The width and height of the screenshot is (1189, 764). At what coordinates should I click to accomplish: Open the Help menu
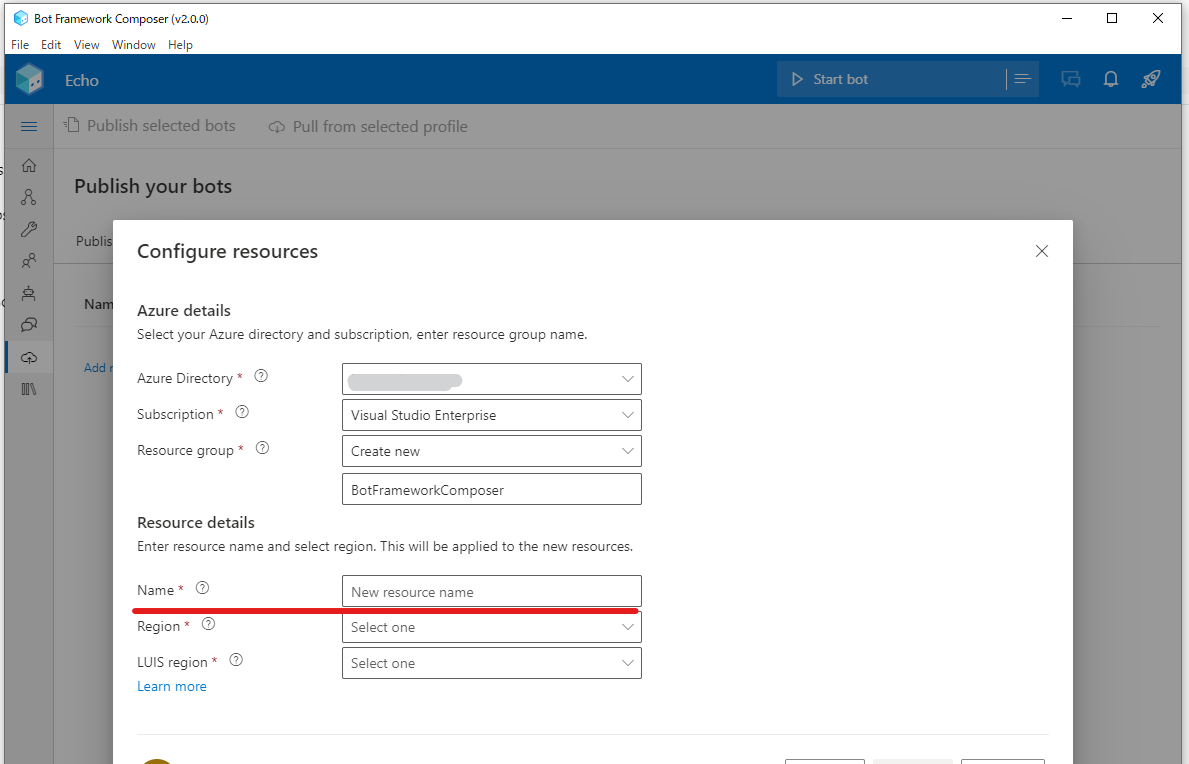(180, 45)
